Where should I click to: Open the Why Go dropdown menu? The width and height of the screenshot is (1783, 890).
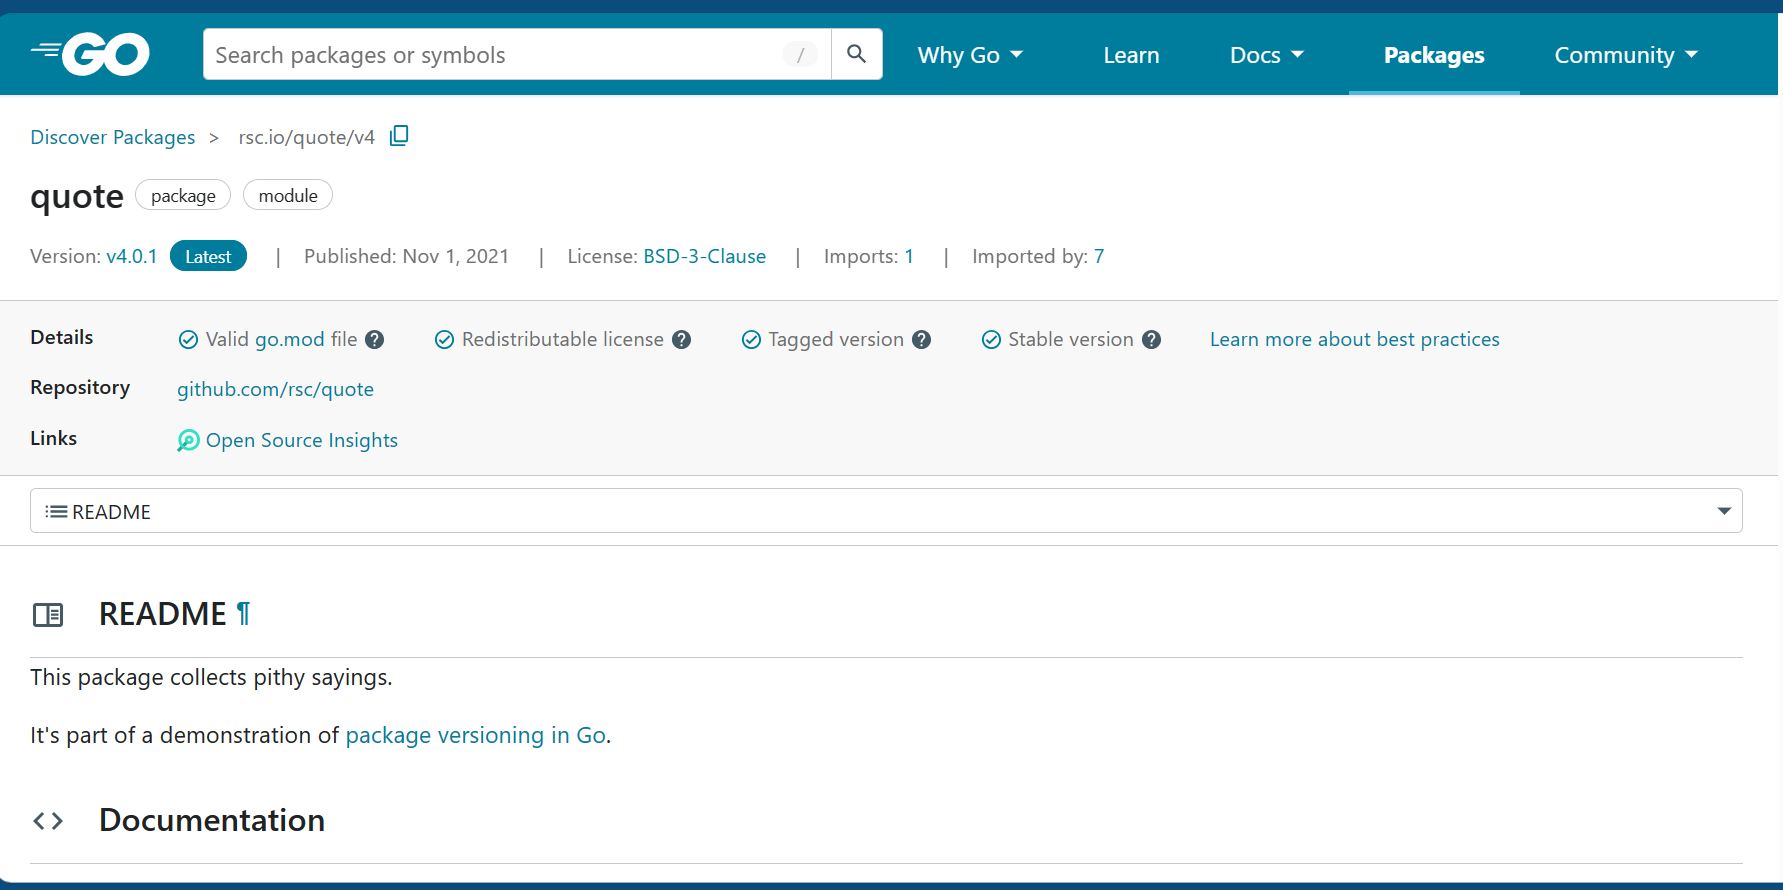tap(970, 55)
